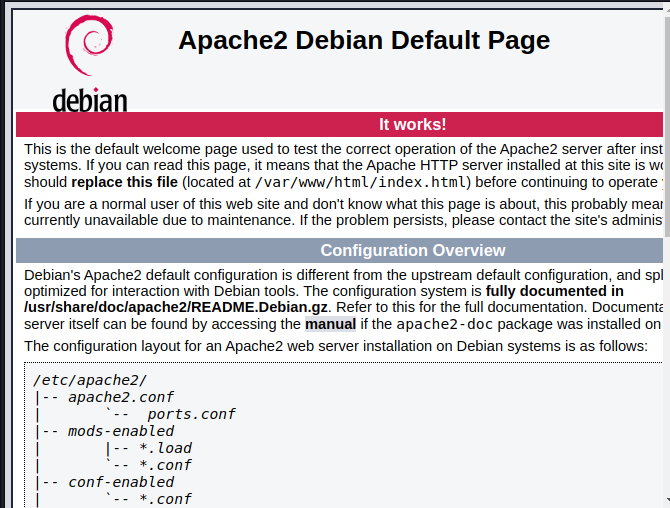Click the "It works!" red banner
670x508 pixels.
pos(339,124)
